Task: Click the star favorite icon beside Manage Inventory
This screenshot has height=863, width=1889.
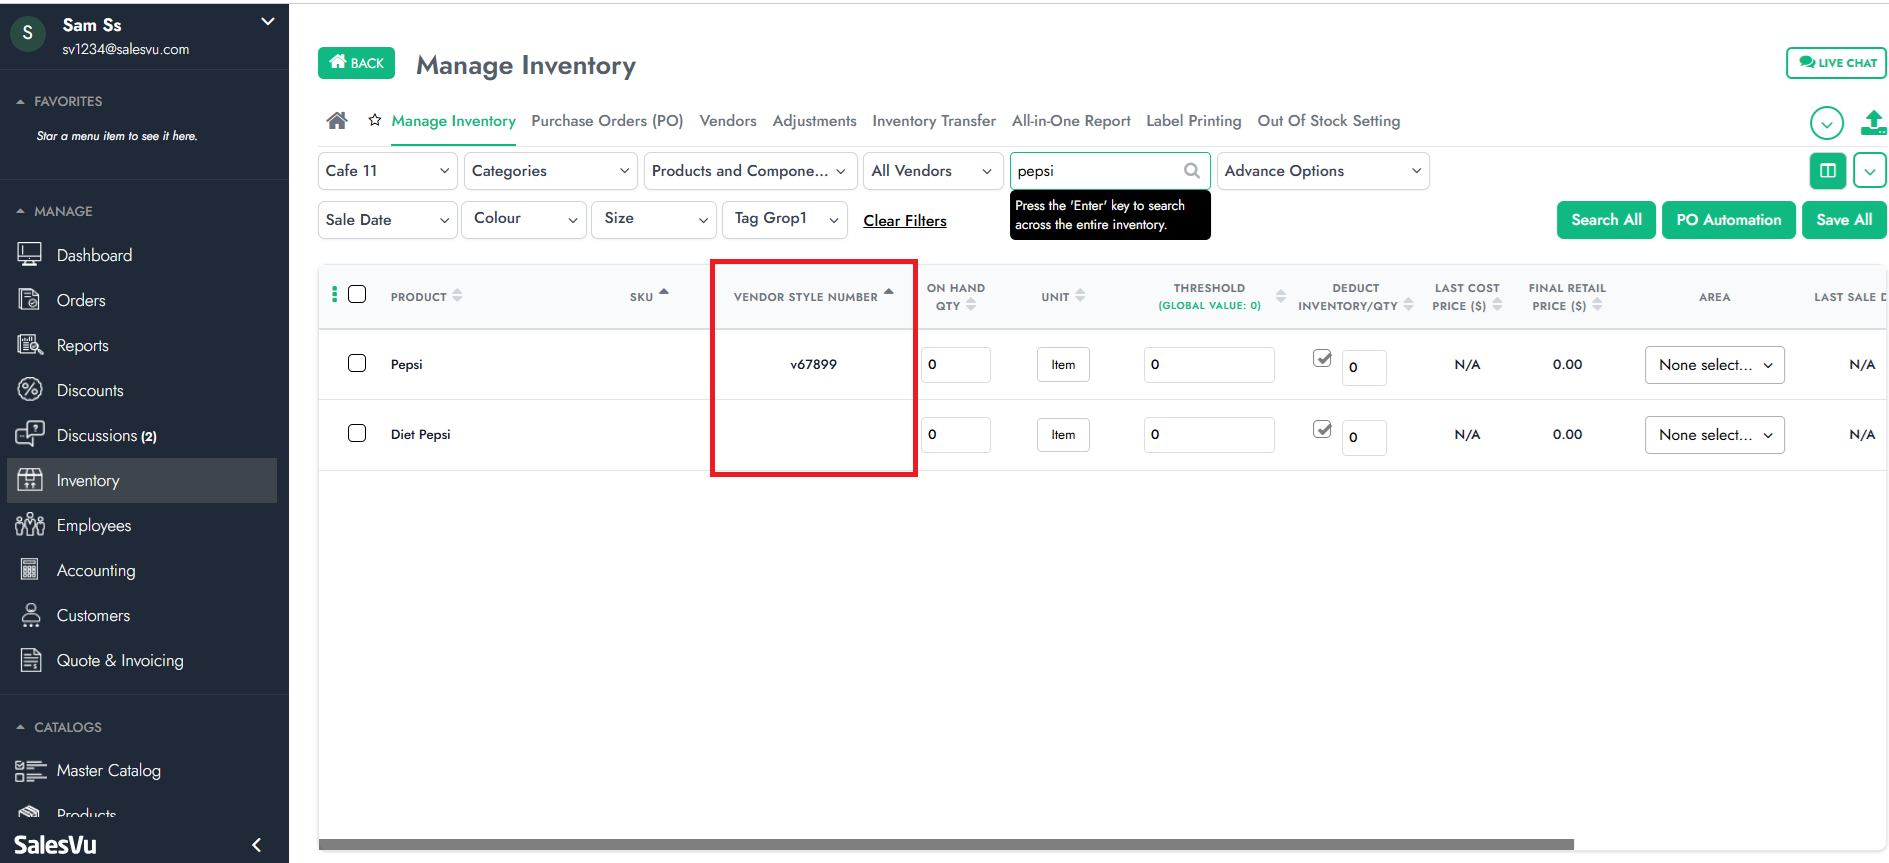Action: pos(375,120)
